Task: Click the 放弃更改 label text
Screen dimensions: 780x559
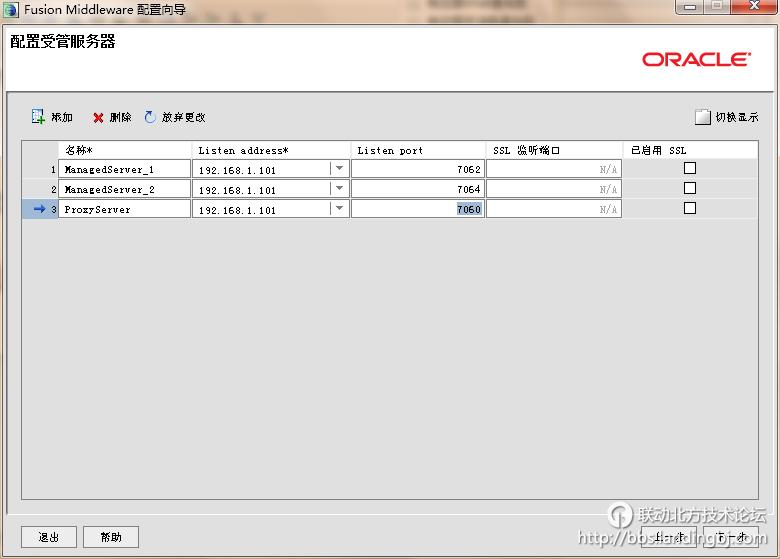Action: [184, 117]
